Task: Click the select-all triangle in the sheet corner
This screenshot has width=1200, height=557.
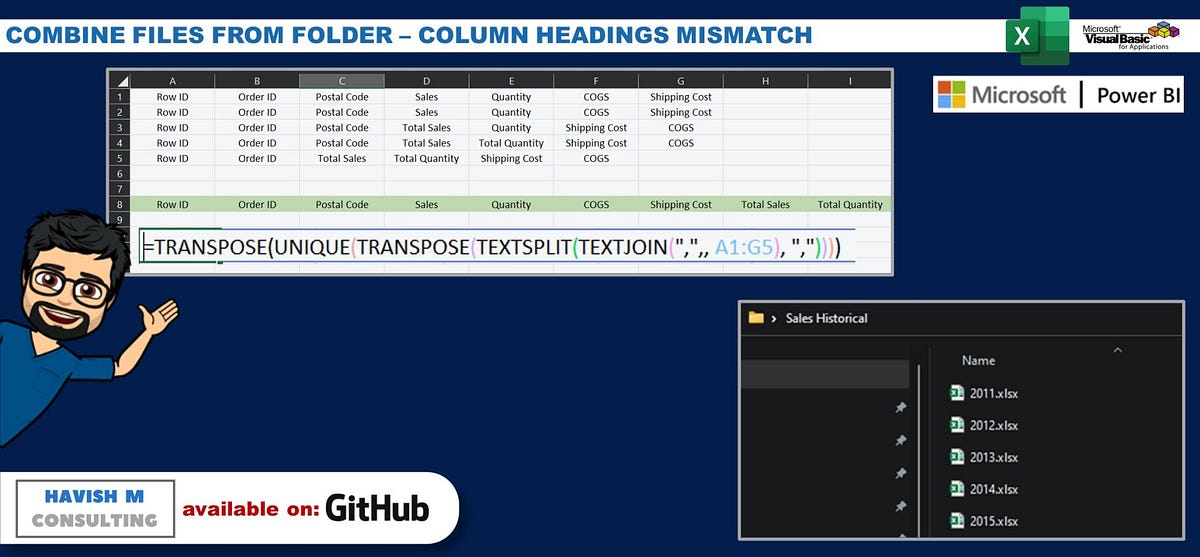Action: tap(121, 81)
